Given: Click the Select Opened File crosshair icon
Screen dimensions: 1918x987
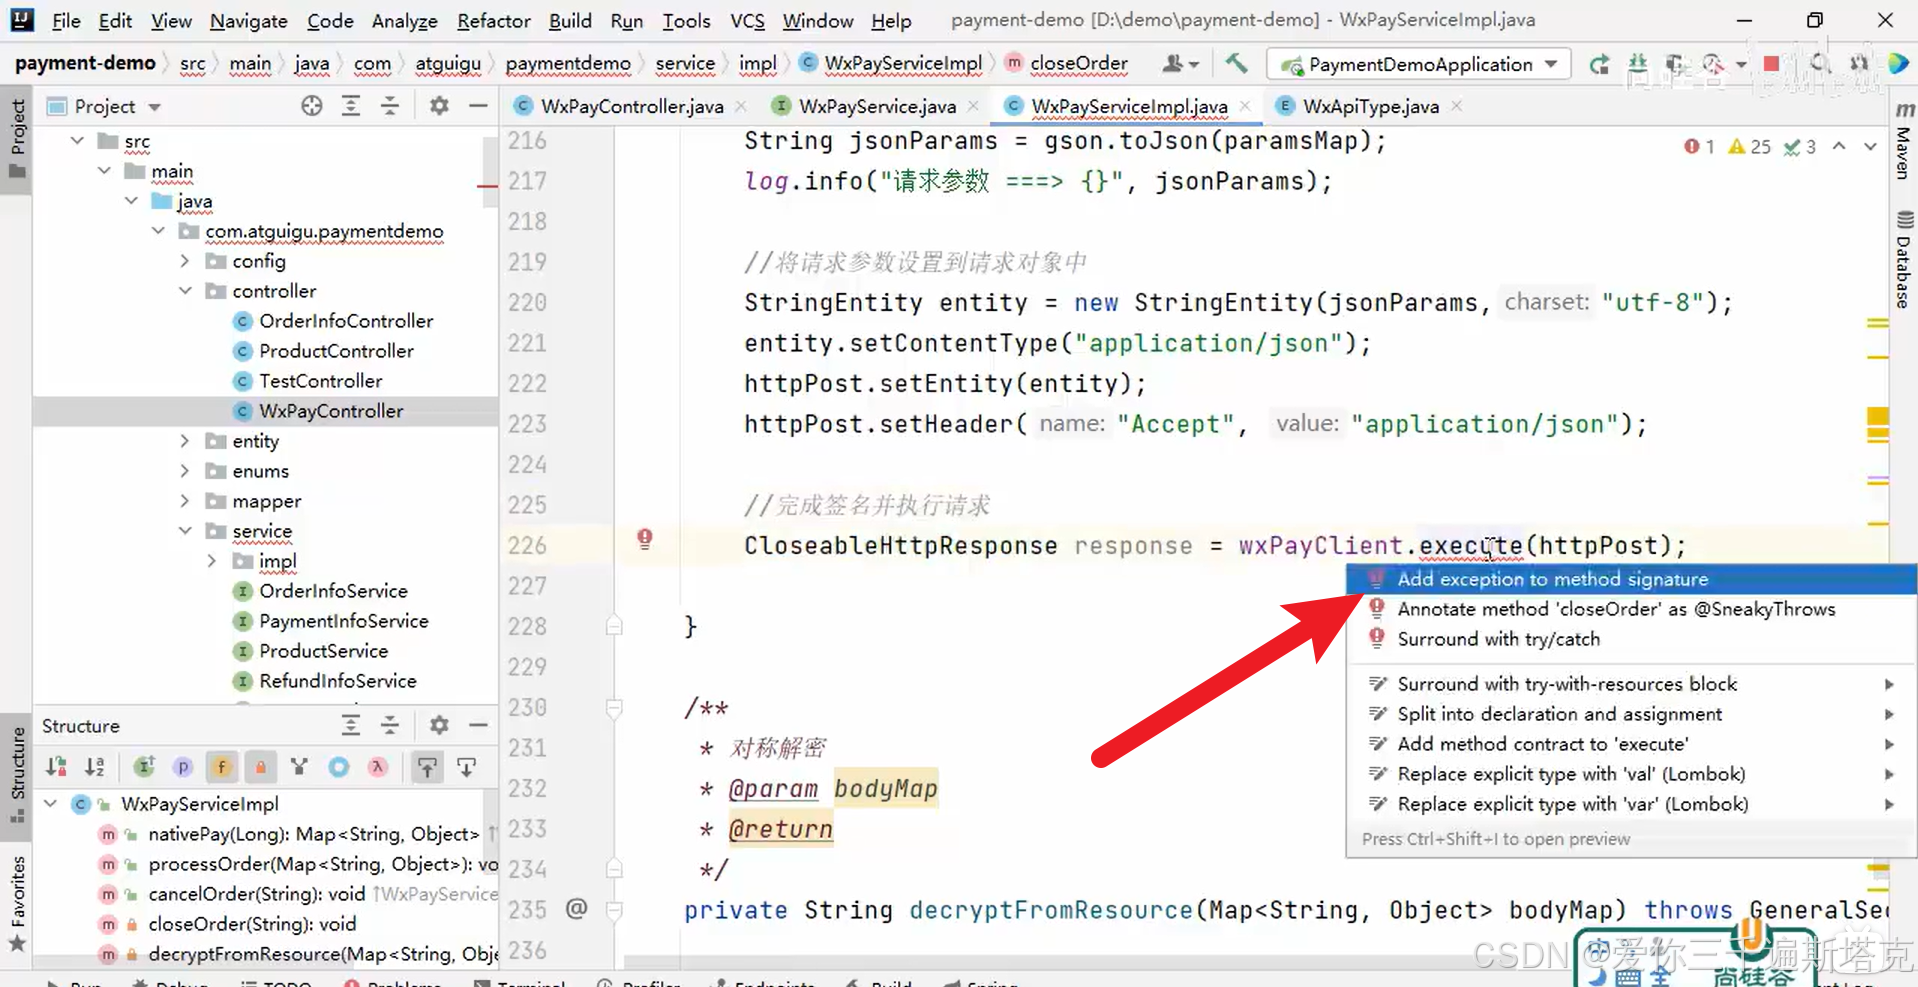Looking at the screenshot, I should [312, 106].
